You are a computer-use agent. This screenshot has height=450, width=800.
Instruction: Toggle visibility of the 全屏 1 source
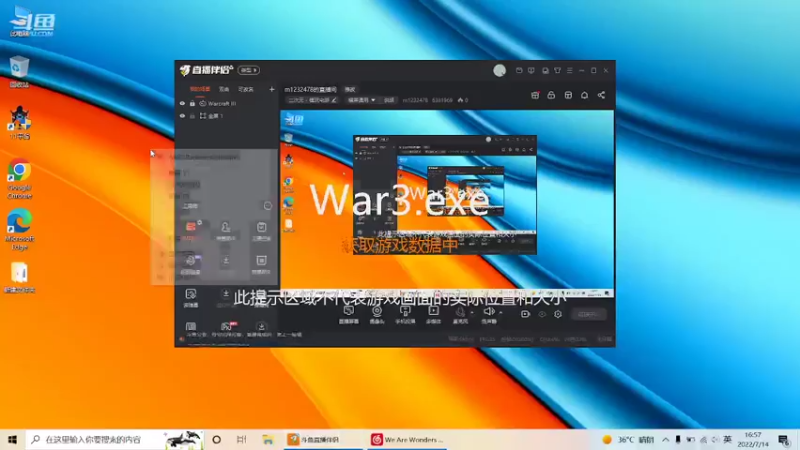[x=182, y=116]
